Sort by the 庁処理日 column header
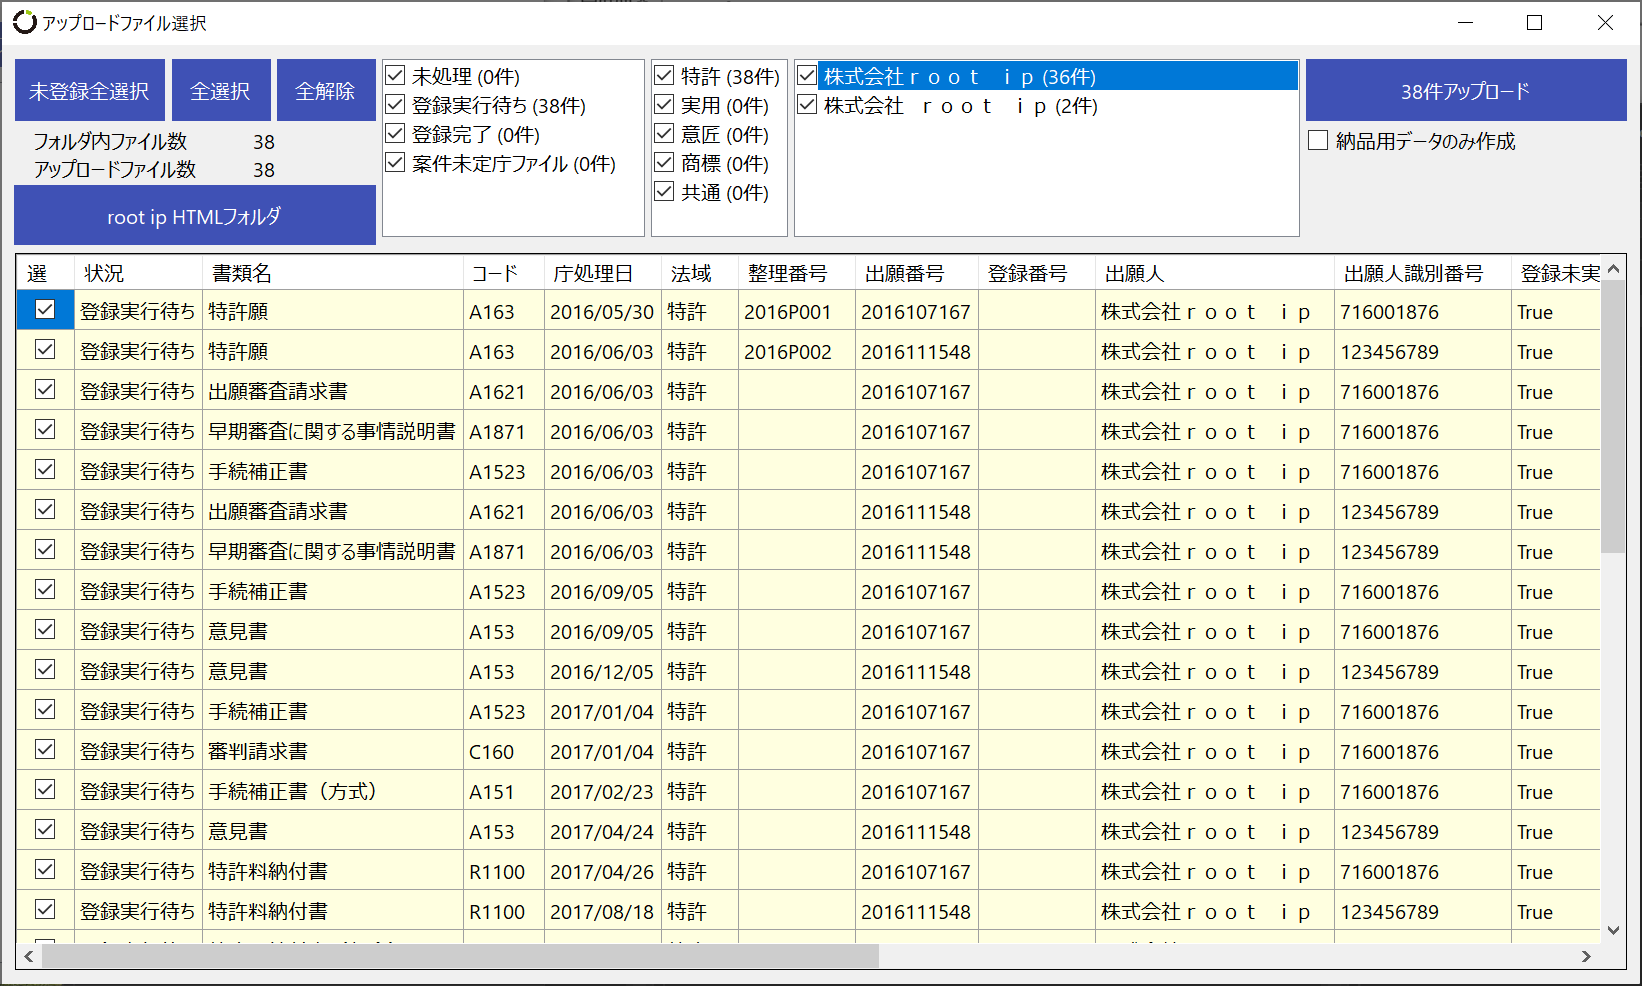 (x=603, y=273)
